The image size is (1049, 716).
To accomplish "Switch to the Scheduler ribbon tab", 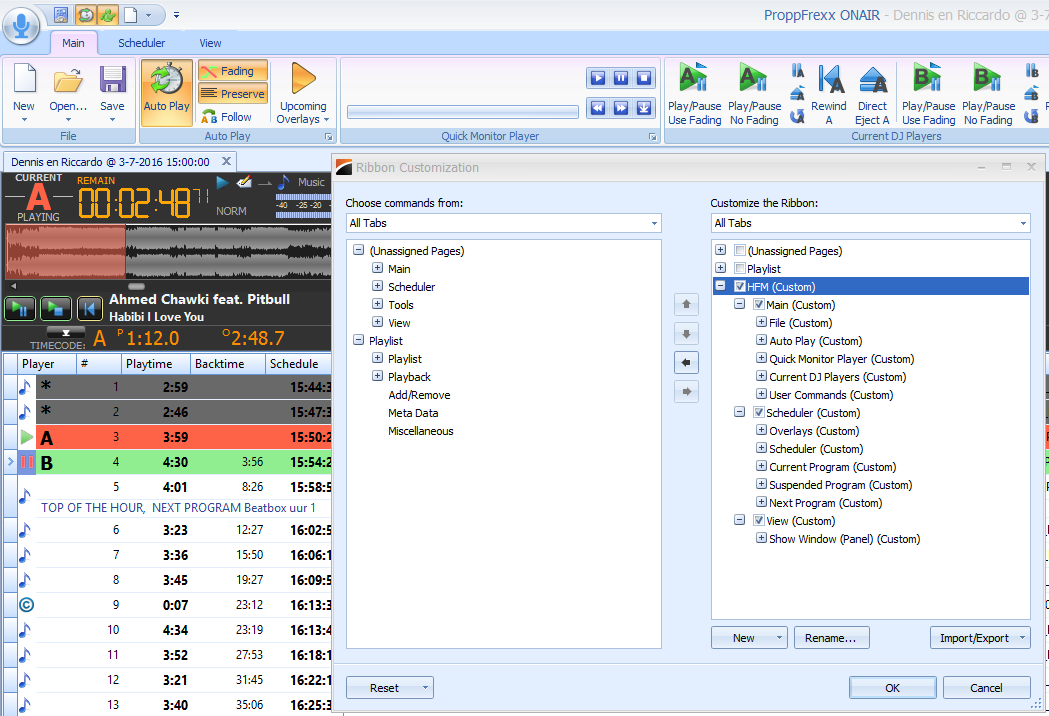I will 141,43.
